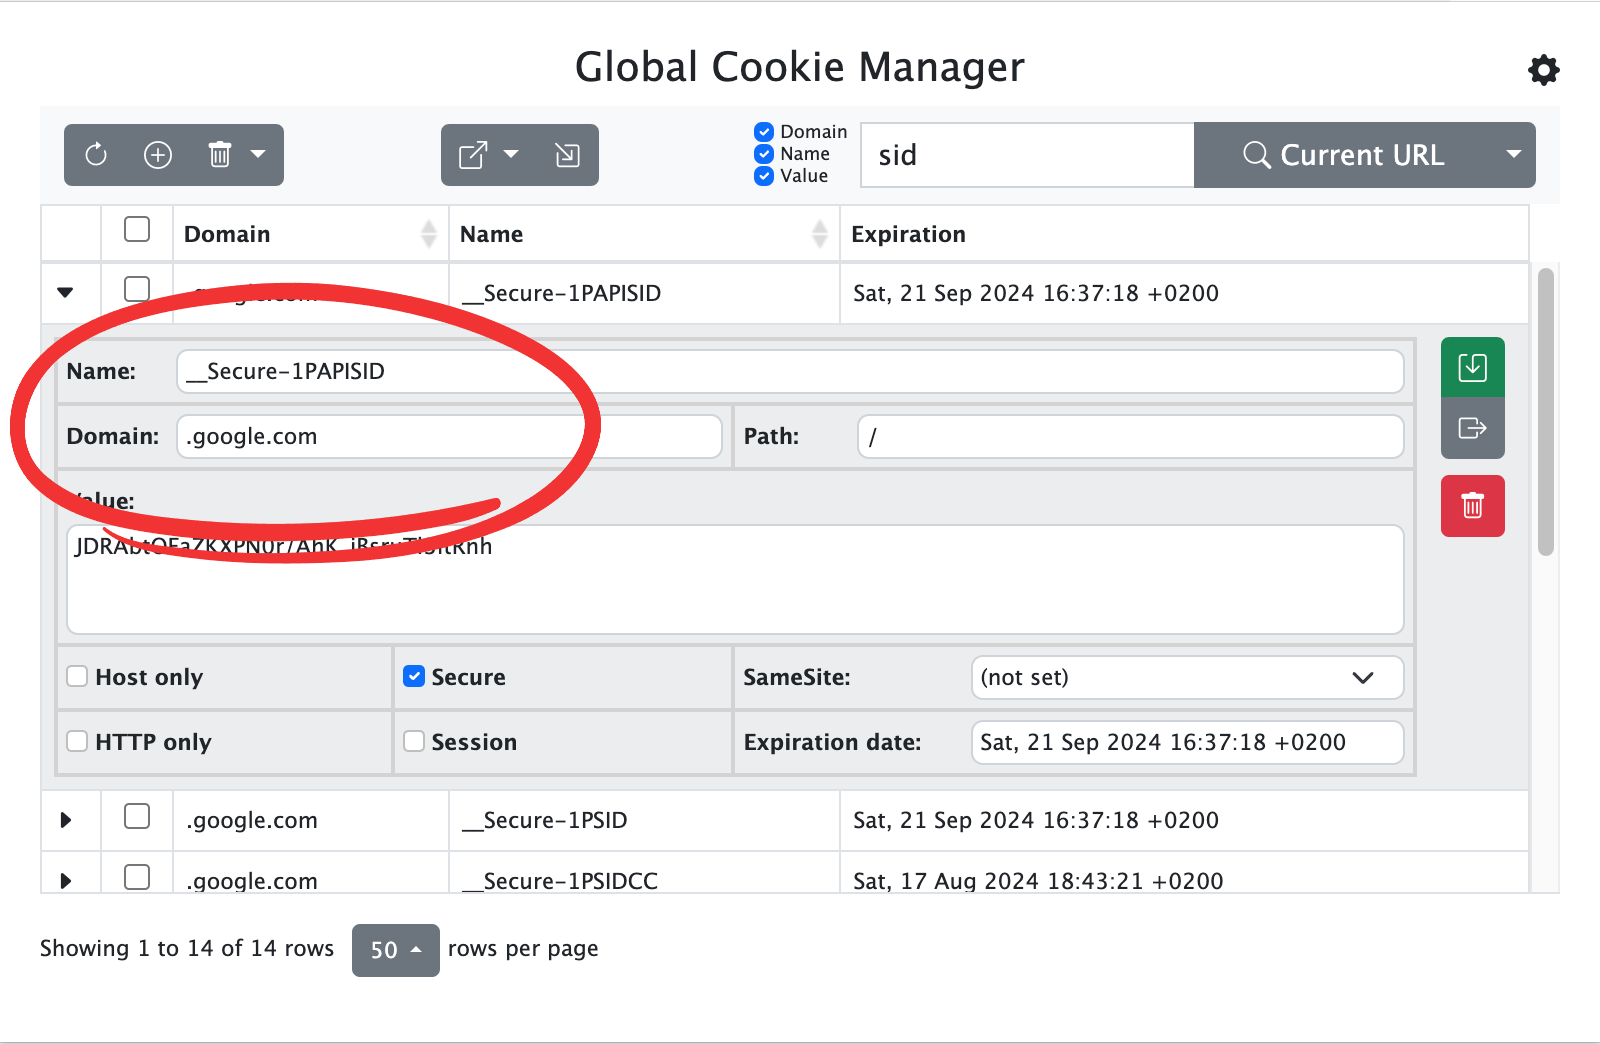The width and height of the screenshot is (1600, 1044).
Task: Toggle the Value search filter checkbox
Action: click(x=764, y=176)
